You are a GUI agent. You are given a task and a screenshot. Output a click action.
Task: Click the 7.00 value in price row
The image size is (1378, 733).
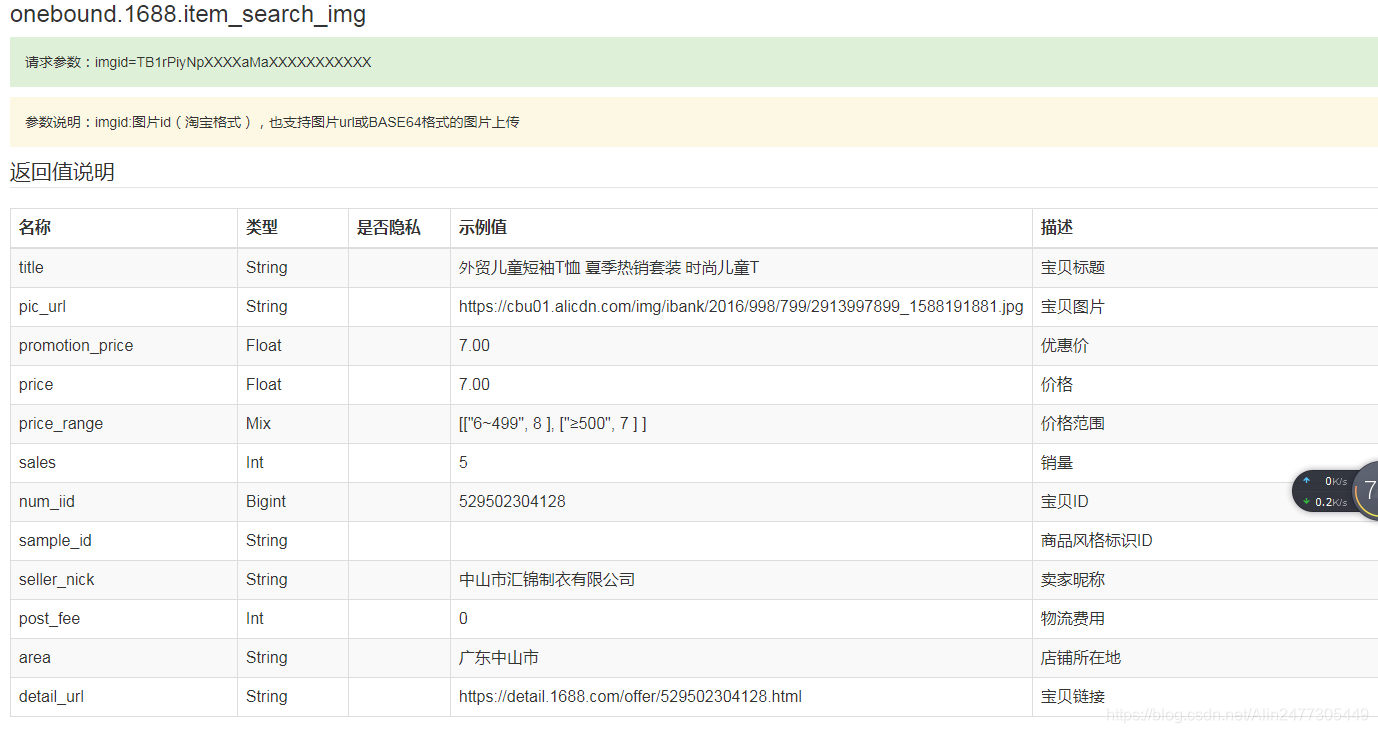474,384
